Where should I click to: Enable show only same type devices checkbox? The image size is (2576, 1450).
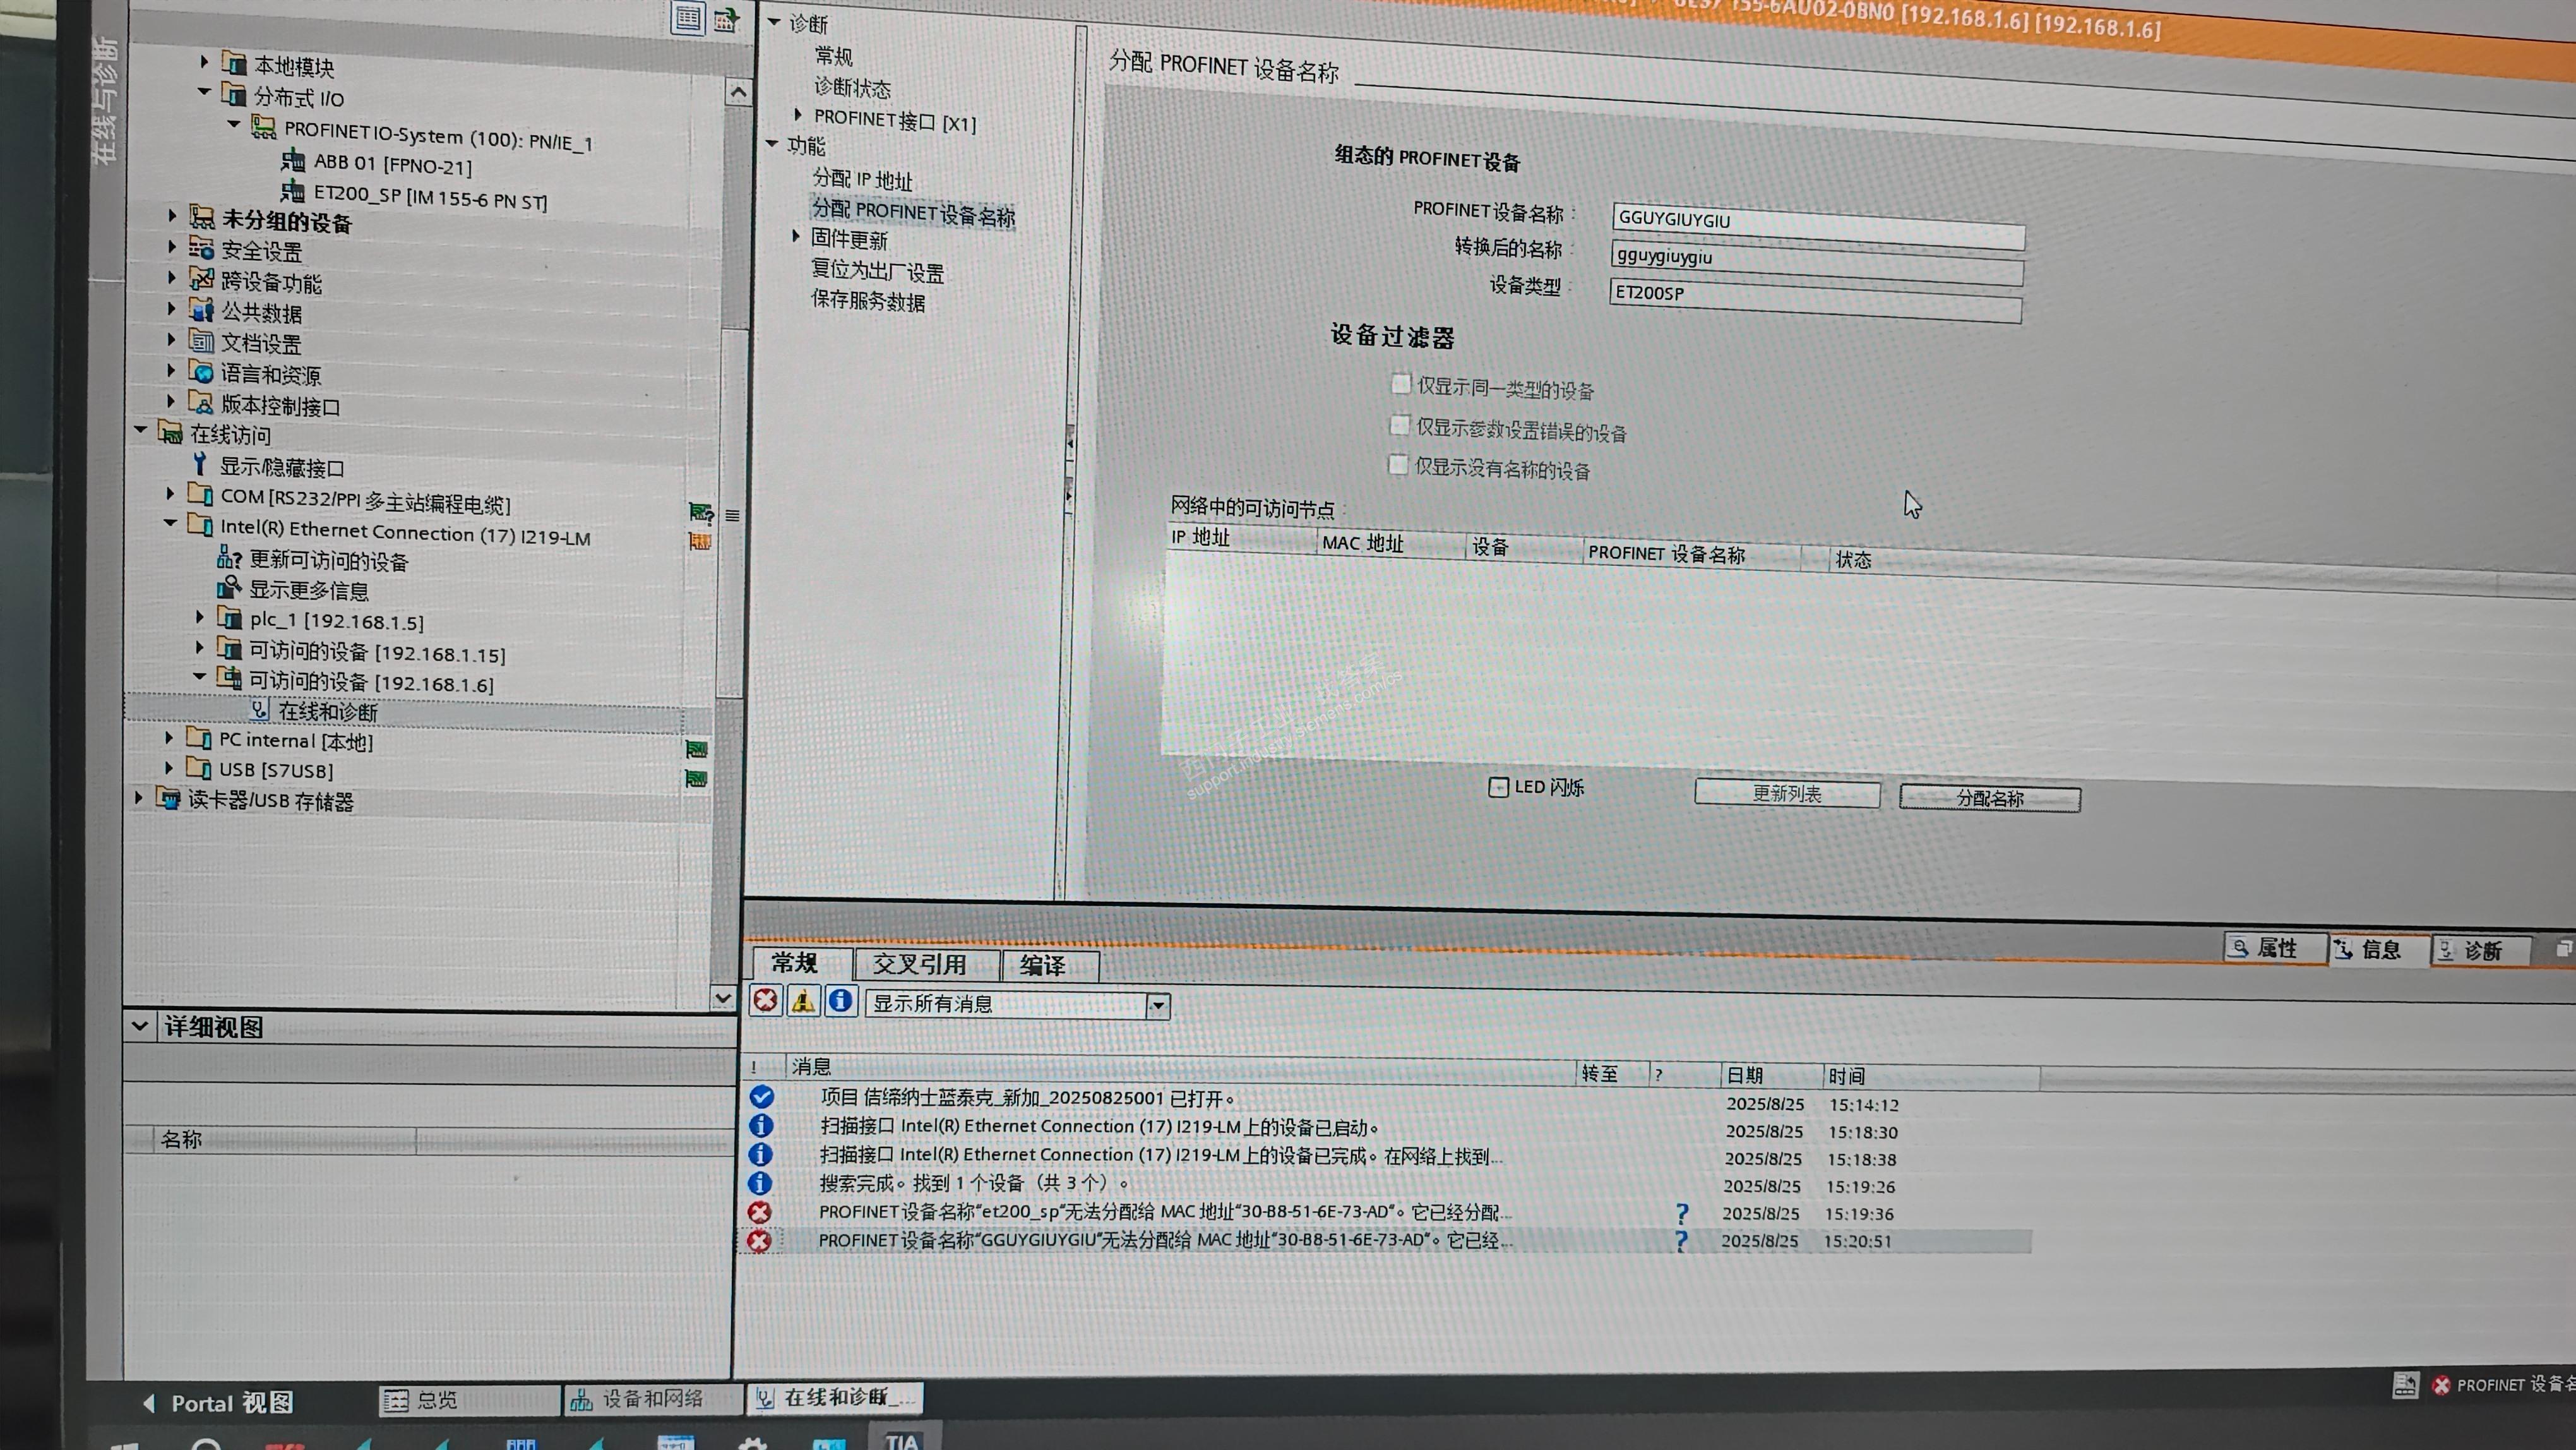[x=1401, y=385]
